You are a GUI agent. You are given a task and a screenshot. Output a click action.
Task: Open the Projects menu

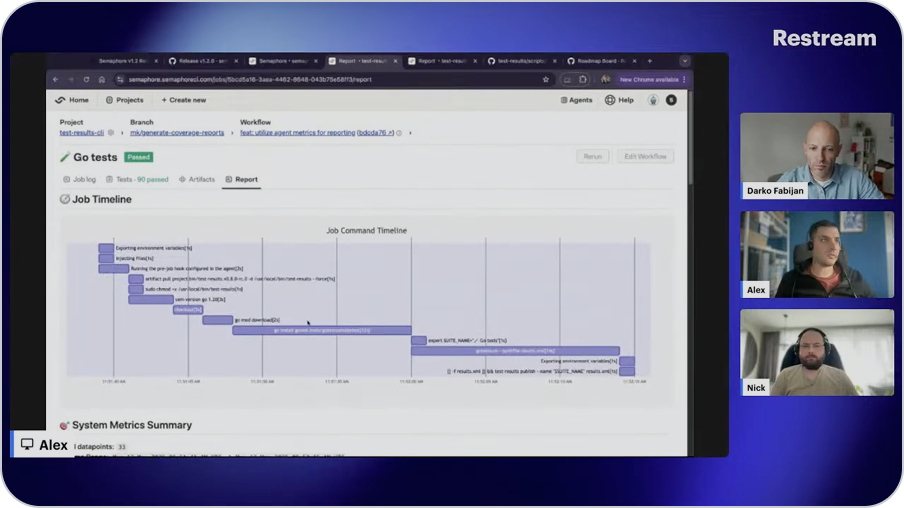[x=125, y=100]
